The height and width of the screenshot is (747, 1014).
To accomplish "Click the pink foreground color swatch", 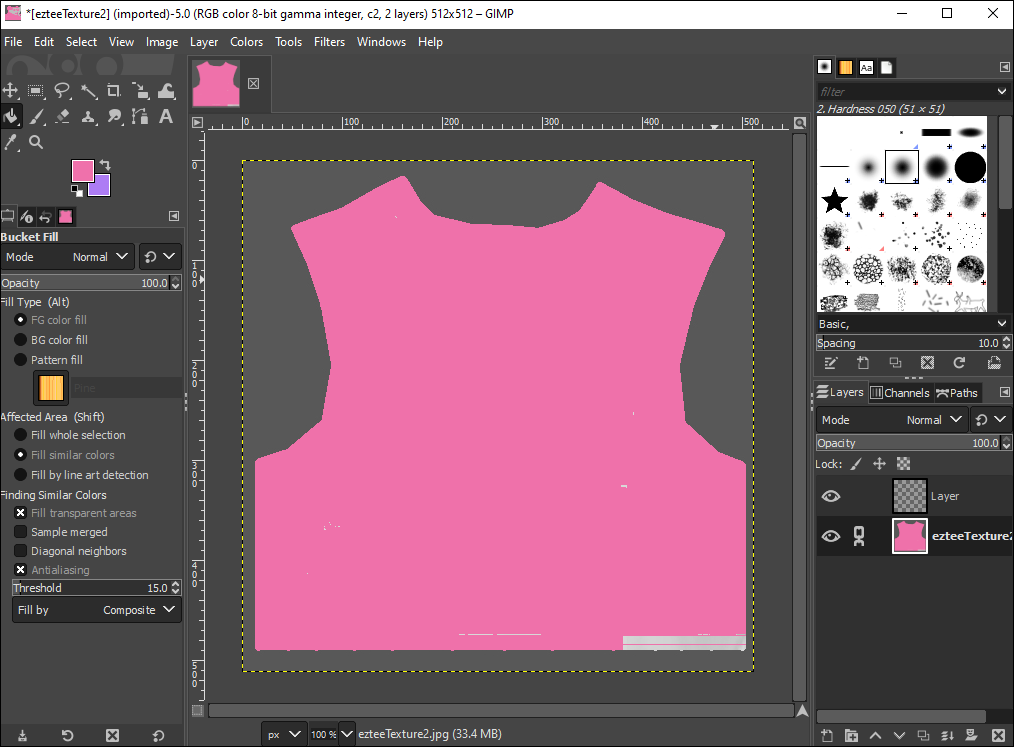I will (x=82, y=171).
